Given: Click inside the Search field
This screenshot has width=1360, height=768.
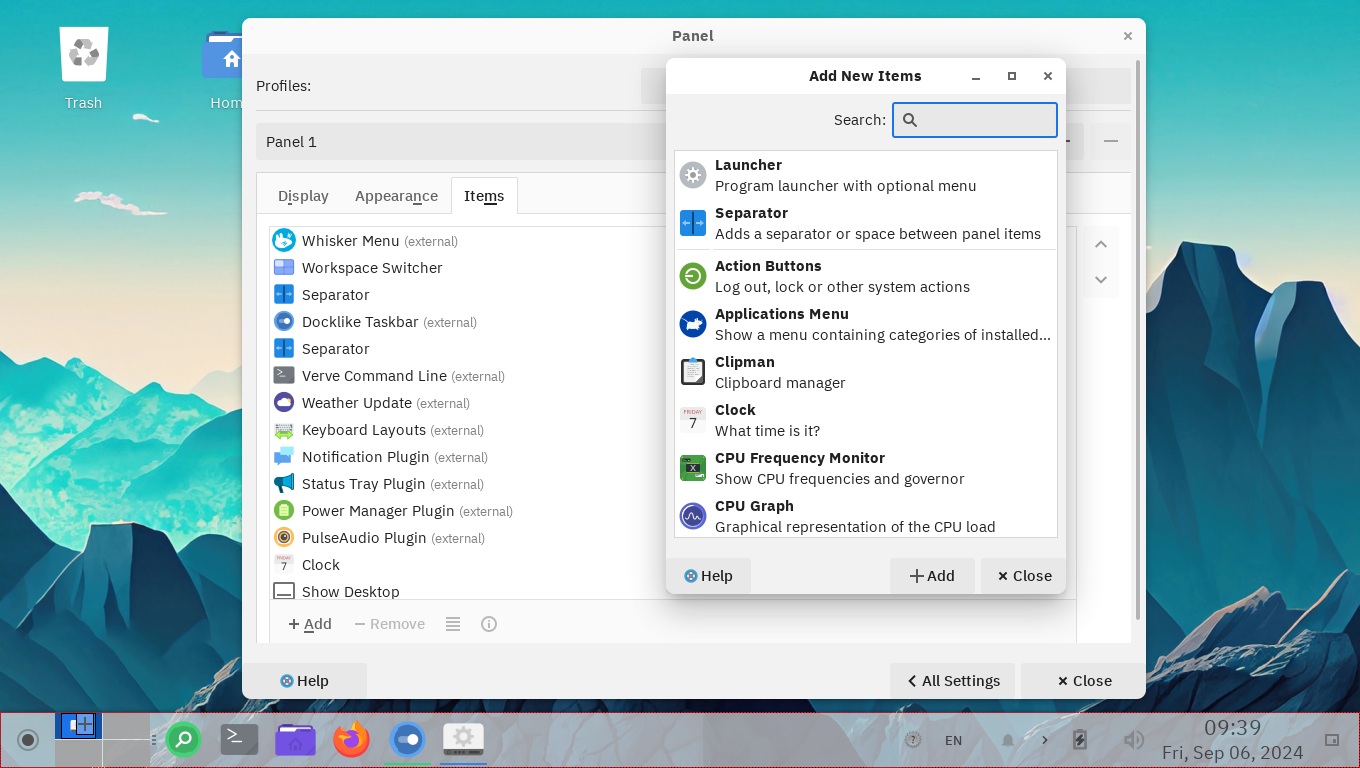Looking at the screenshot, I should click(975, 119).
